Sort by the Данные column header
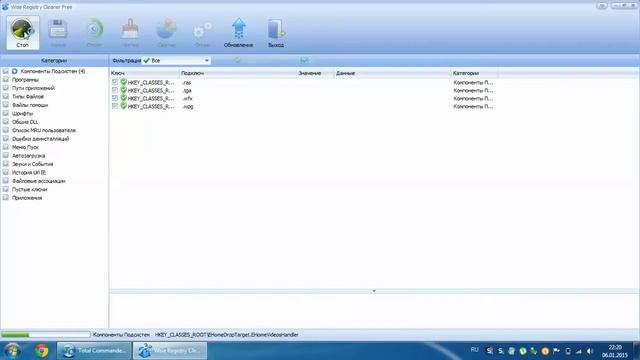640x360 pixels. (392, 73)
